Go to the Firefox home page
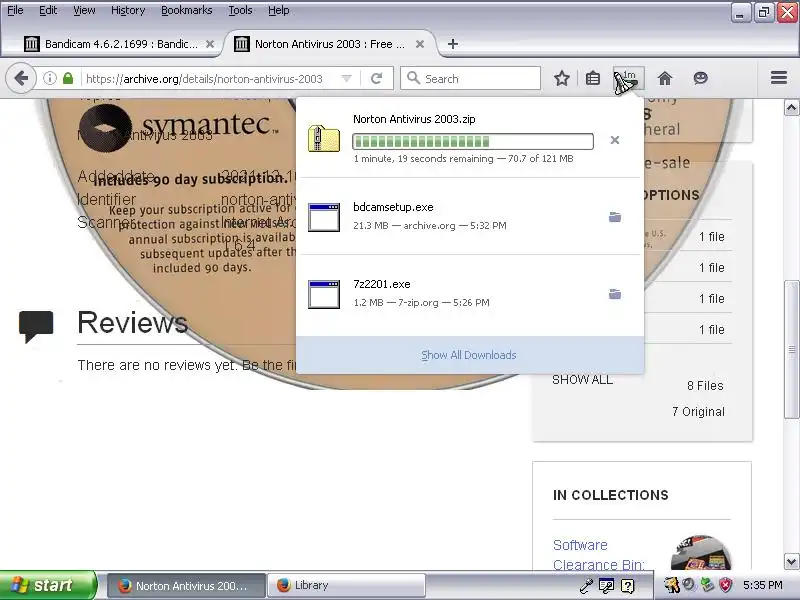This screenshot has height=600, width=800. (x=664, y=78)
